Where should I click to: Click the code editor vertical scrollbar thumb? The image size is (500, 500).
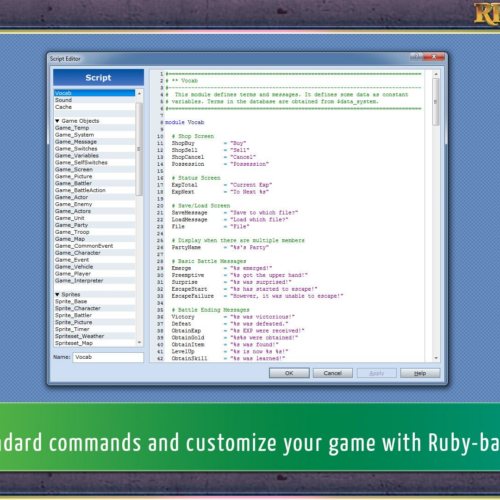tap(436, 102)
